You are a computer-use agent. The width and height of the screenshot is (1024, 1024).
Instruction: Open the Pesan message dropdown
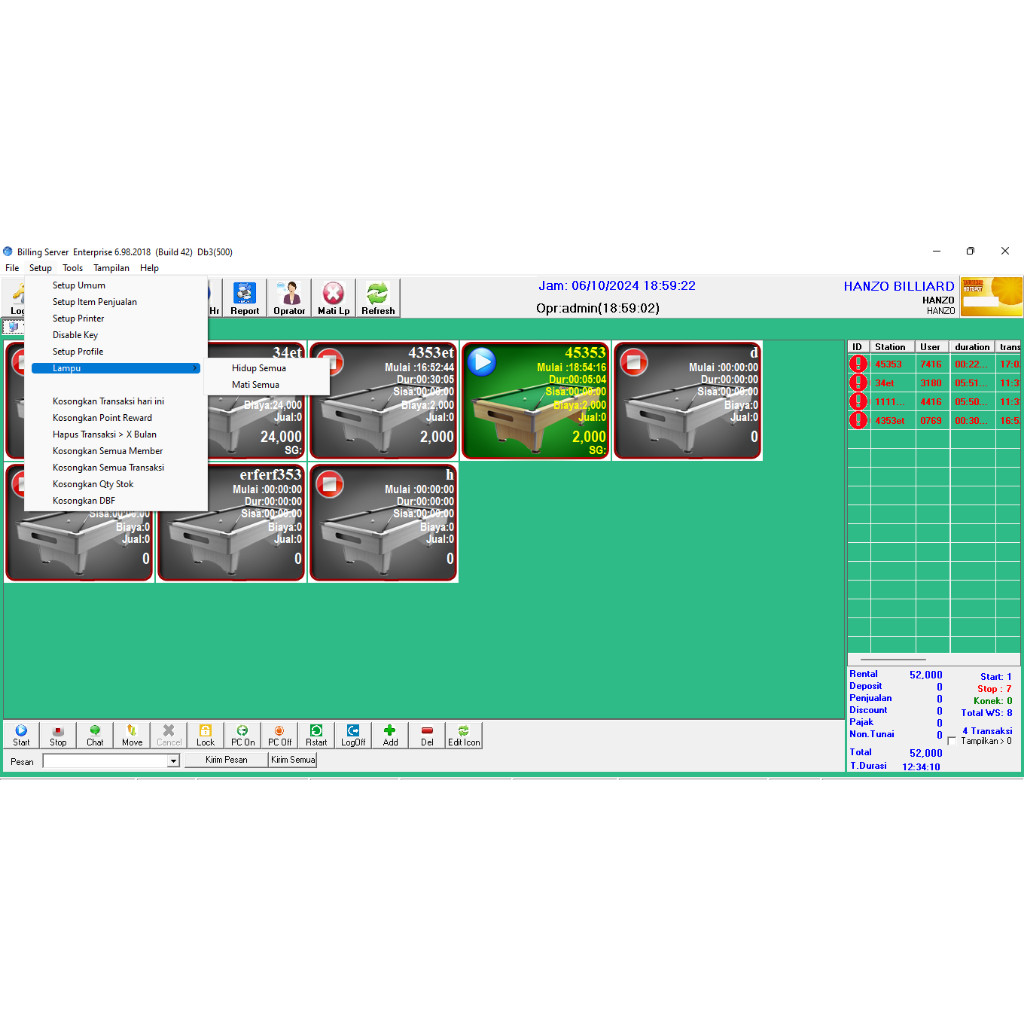[x=173, y=761]
